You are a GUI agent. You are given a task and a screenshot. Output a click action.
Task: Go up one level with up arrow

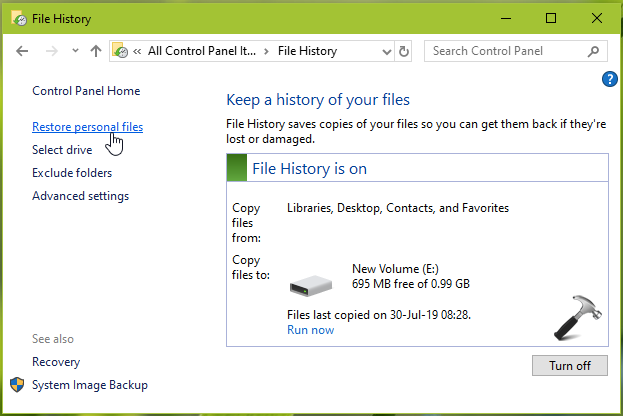pyautogui.click(x=96, y=51)
